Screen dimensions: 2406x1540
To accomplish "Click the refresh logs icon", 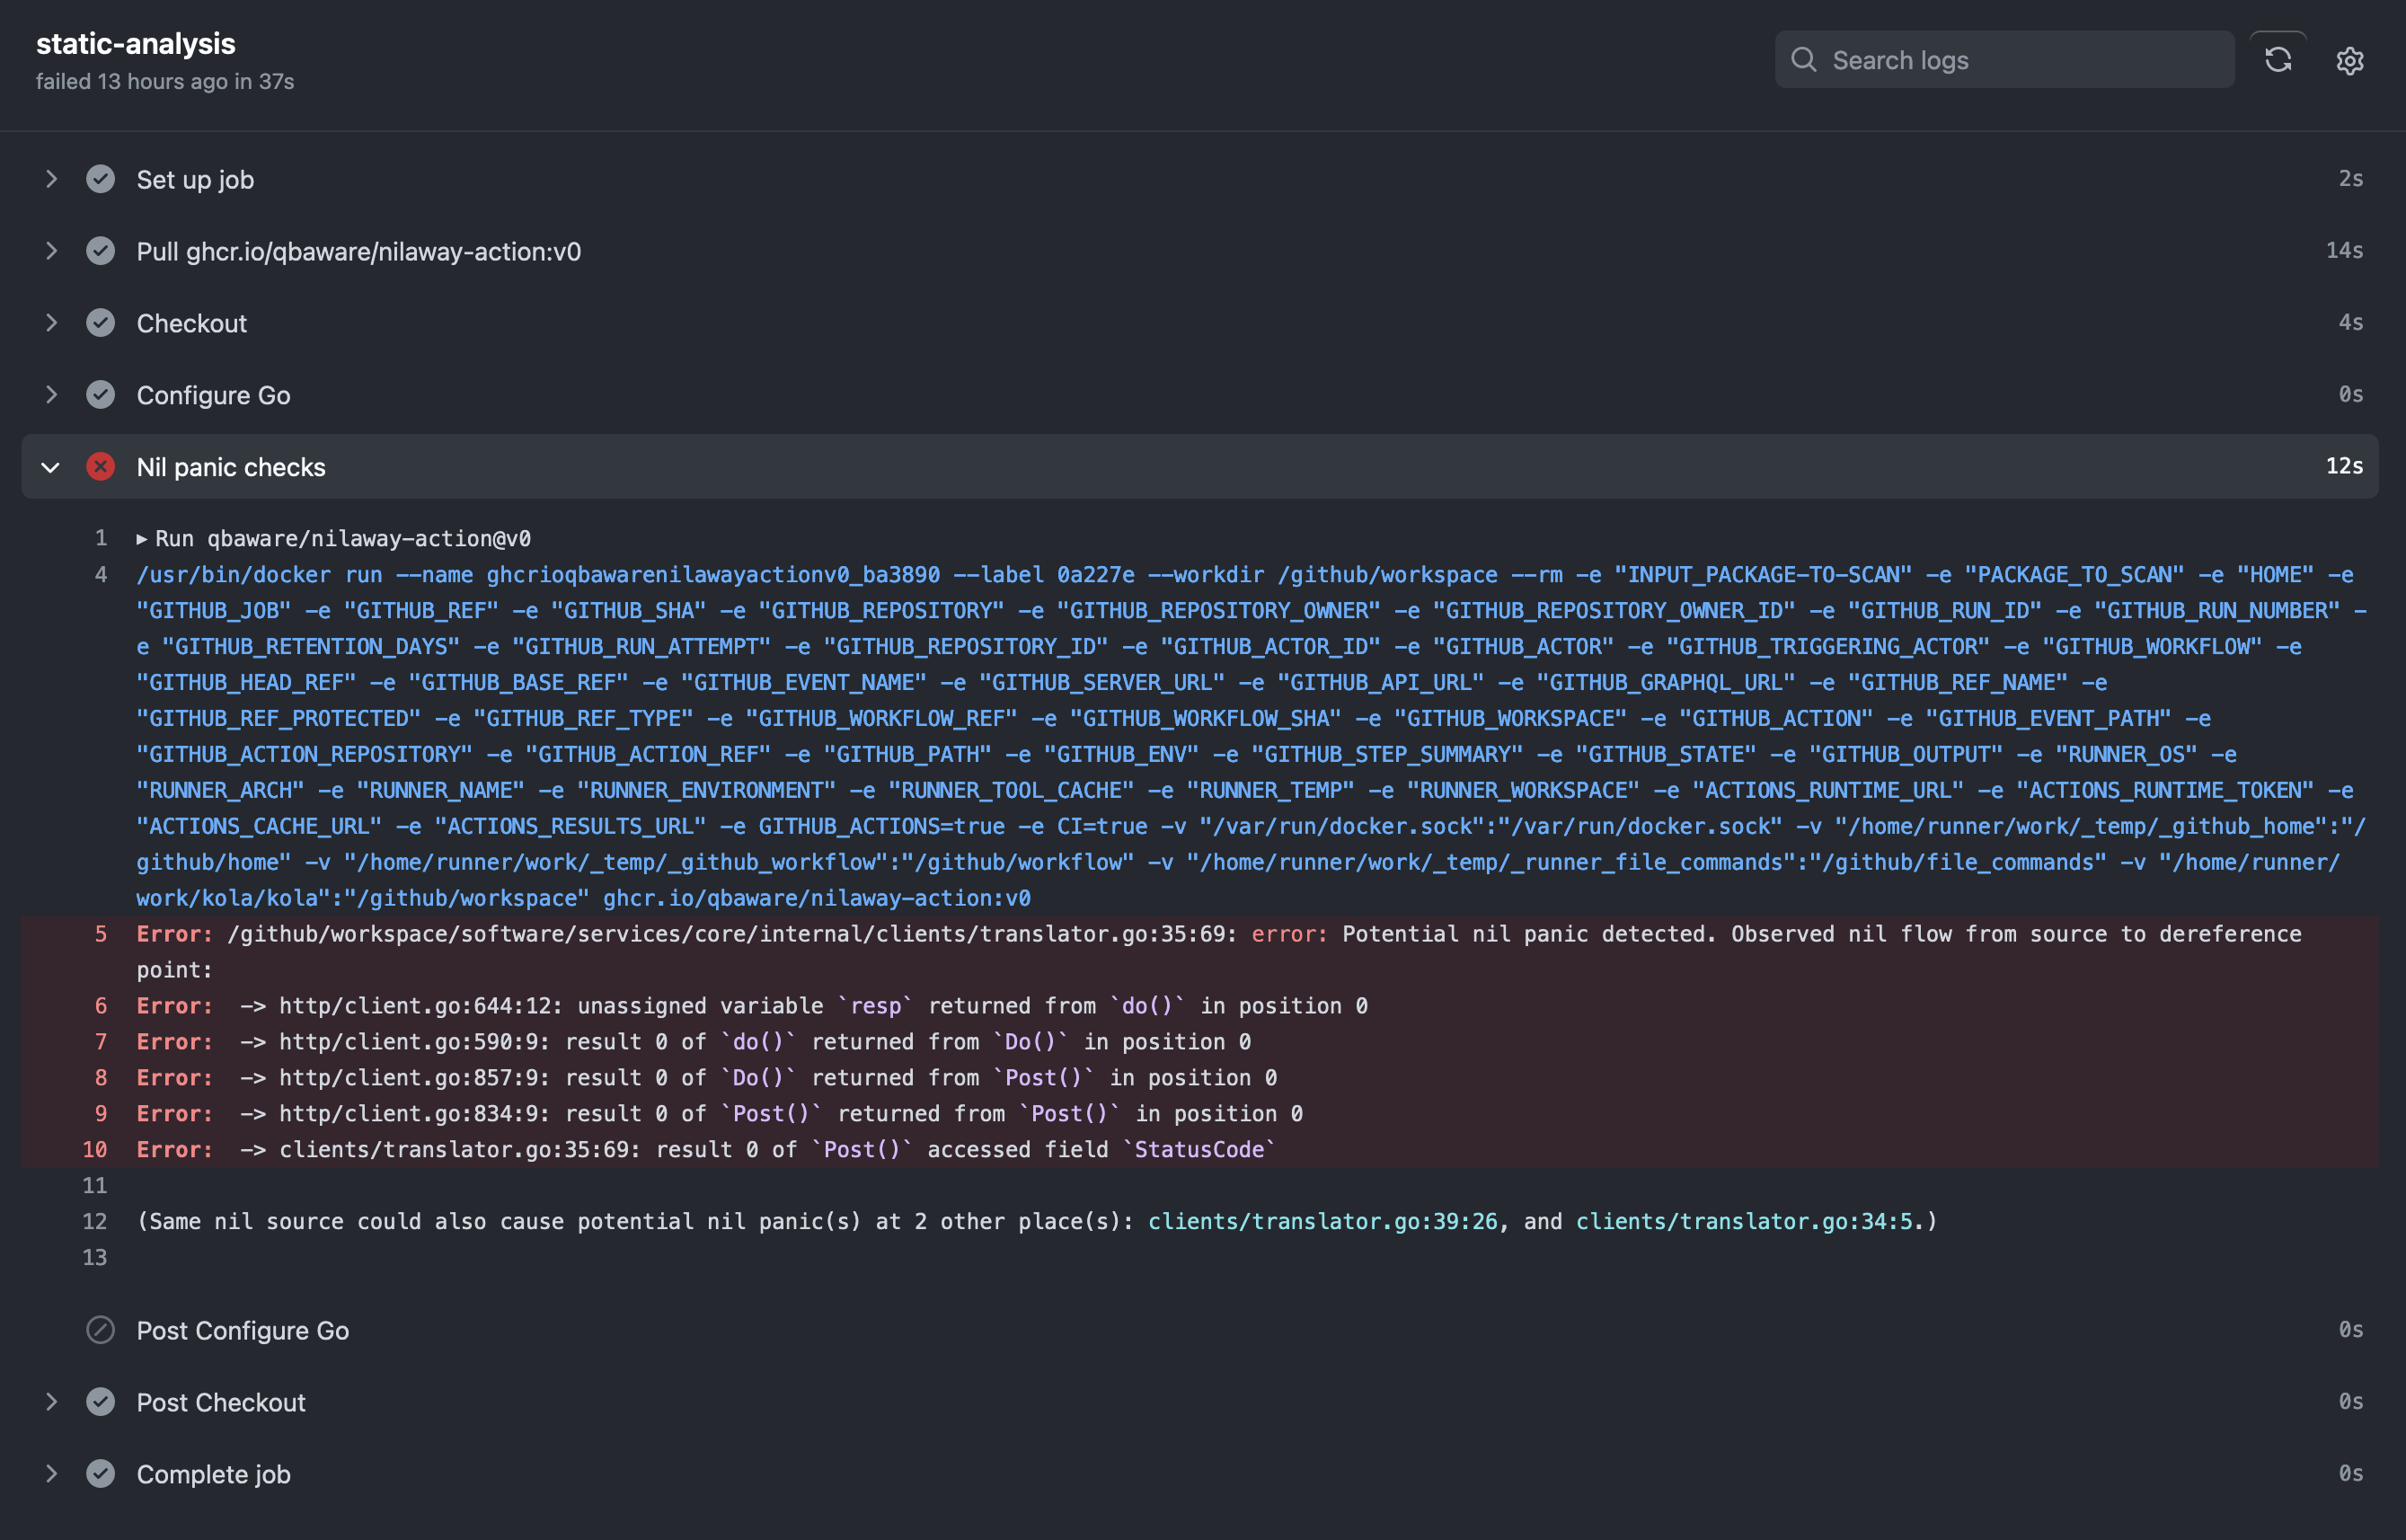I will [x=2277, y=60].
